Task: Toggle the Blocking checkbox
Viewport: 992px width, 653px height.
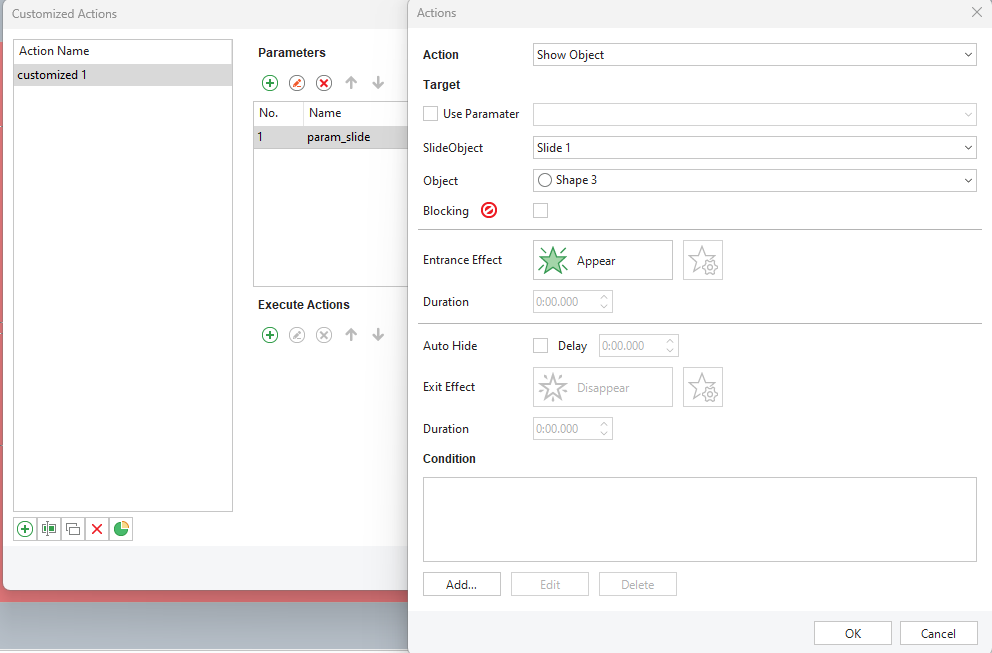Action: click(540, 210)
